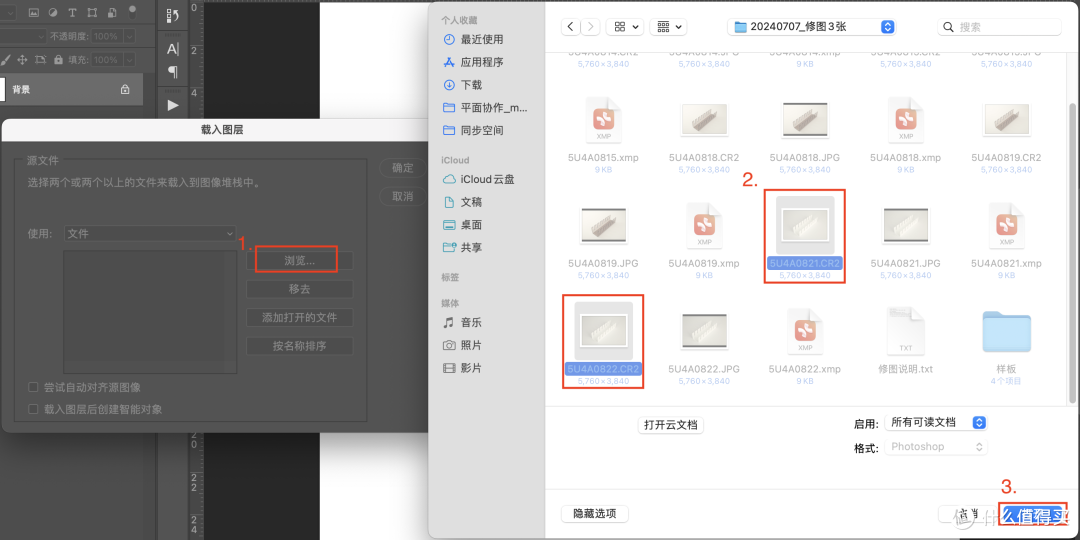
Task: Click the lock icon on 背景 layer
Action: pyautogui.click(x=125, y=89)
